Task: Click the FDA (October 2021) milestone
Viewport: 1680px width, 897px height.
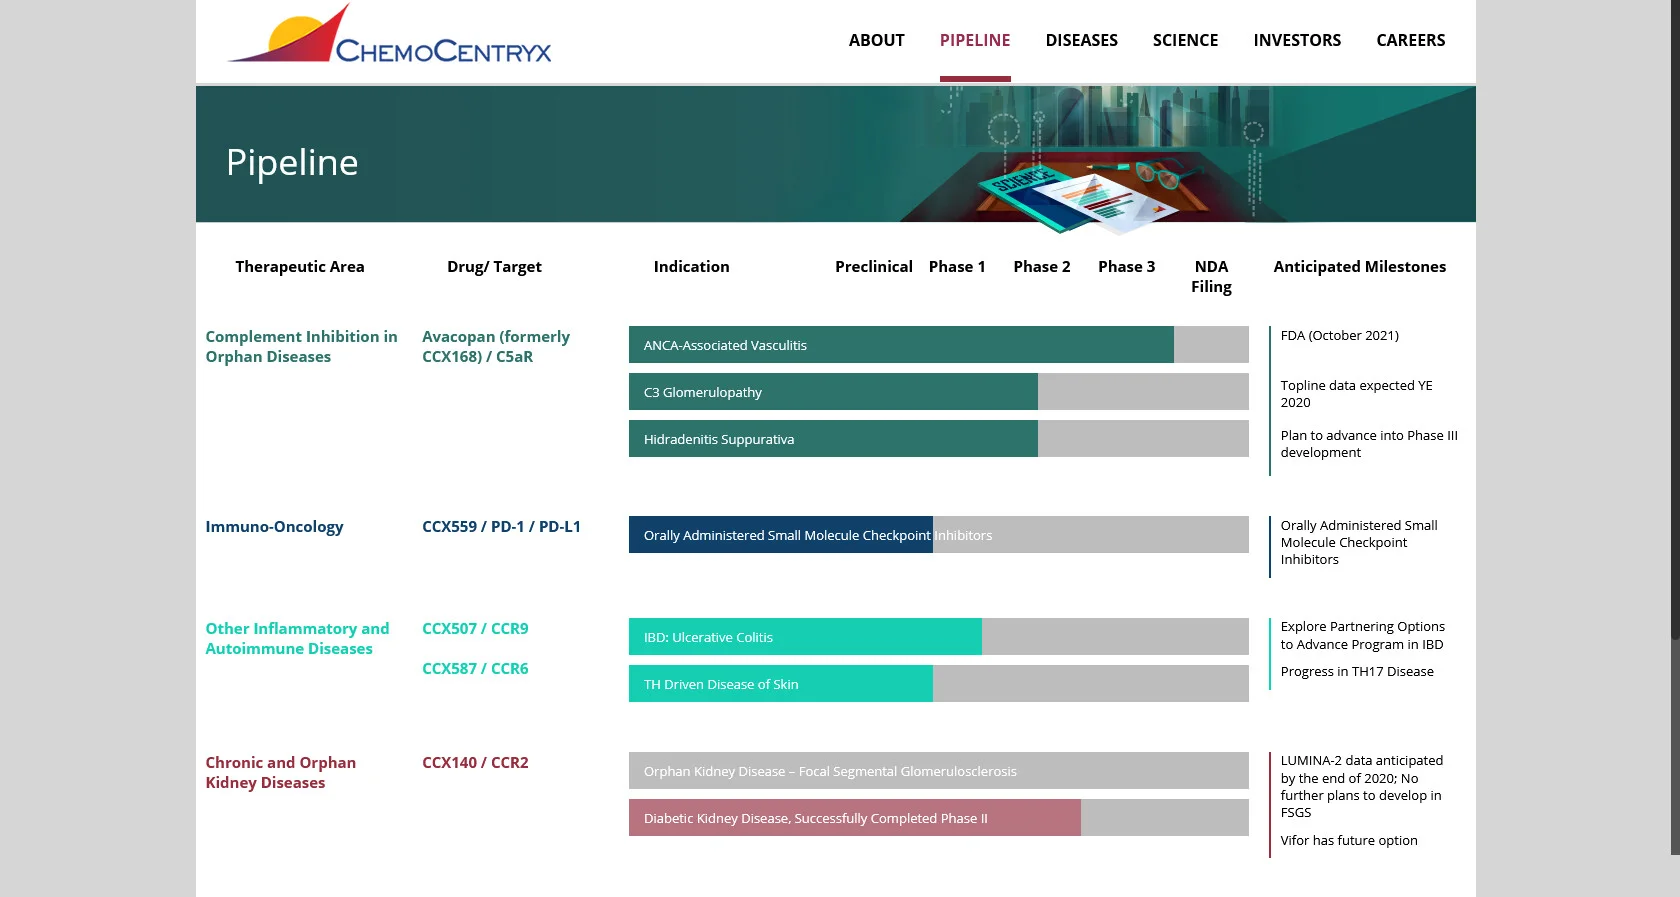Action: 1340,336
